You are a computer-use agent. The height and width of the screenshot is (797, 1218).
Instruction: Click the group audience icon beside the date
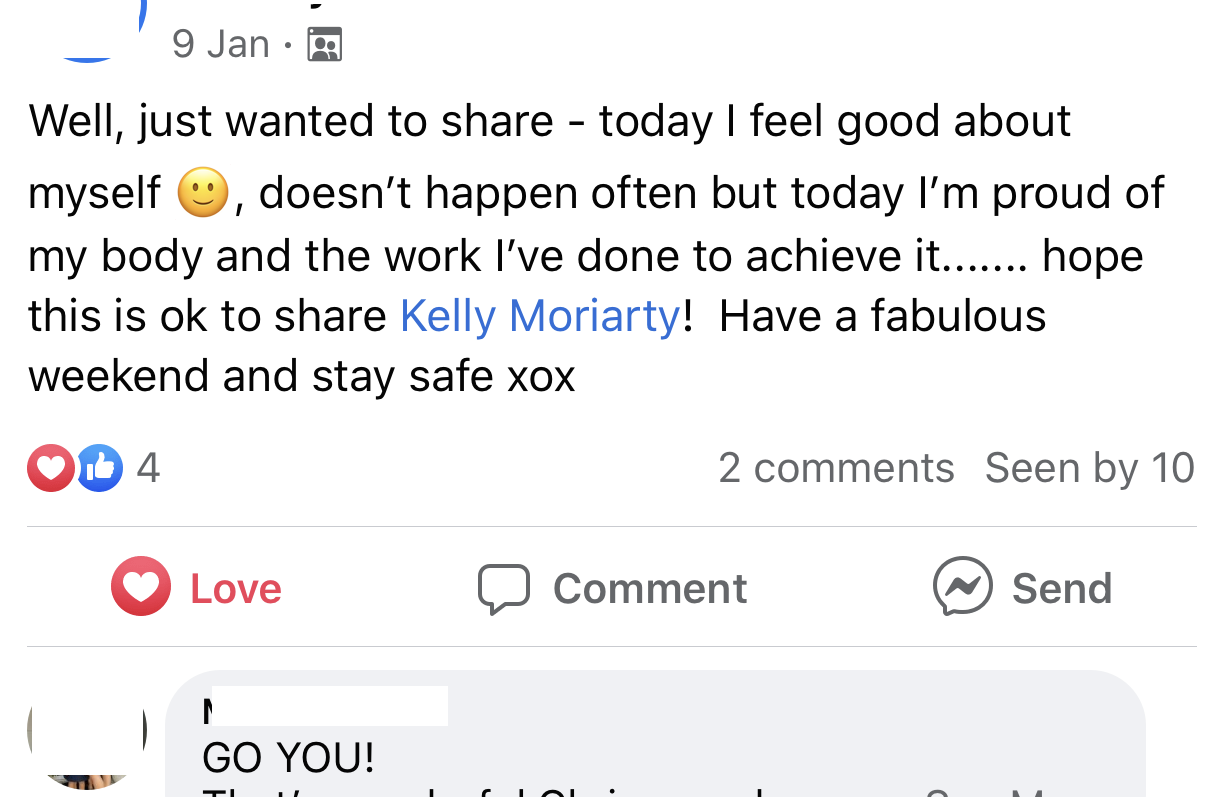[325, 45]
